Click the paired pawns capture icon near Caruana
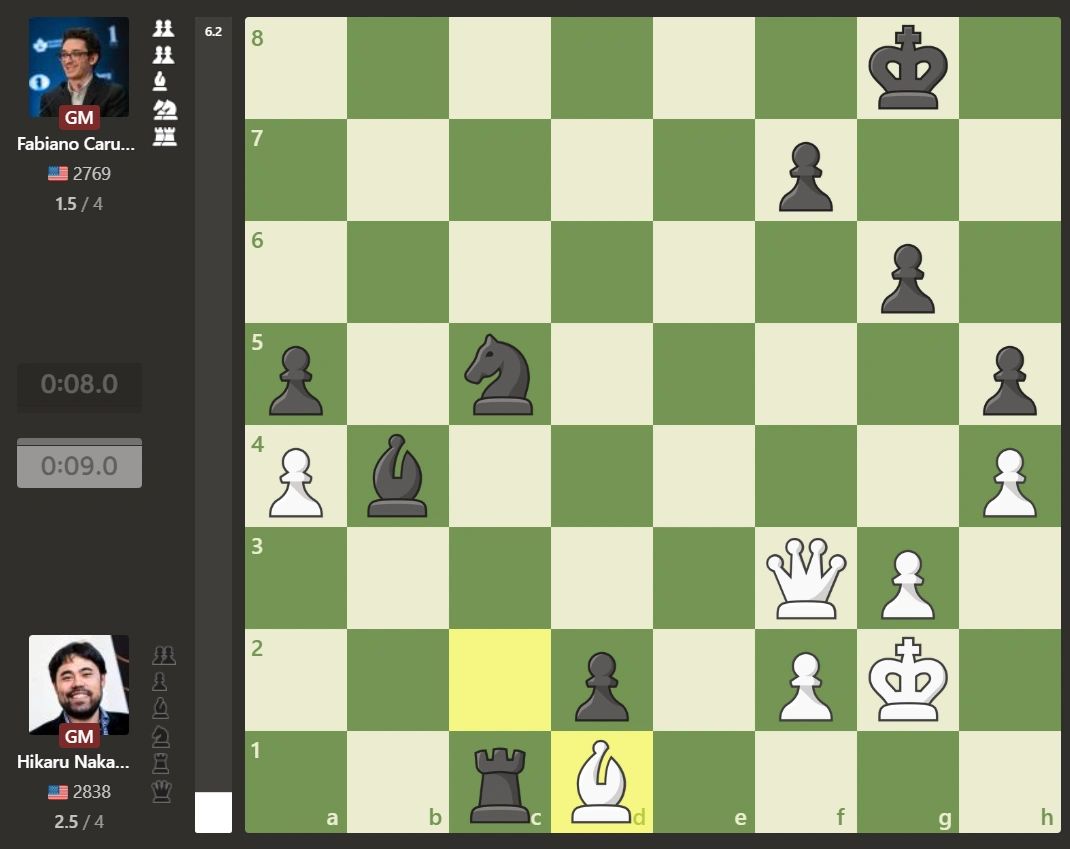Viewport: 1070px width, 849px height. 163,29
